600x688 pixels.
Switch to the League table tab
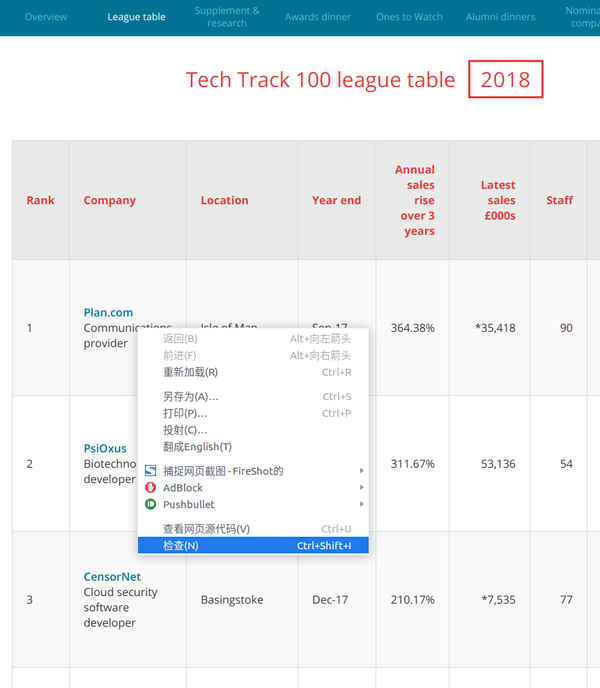[137, 17]
